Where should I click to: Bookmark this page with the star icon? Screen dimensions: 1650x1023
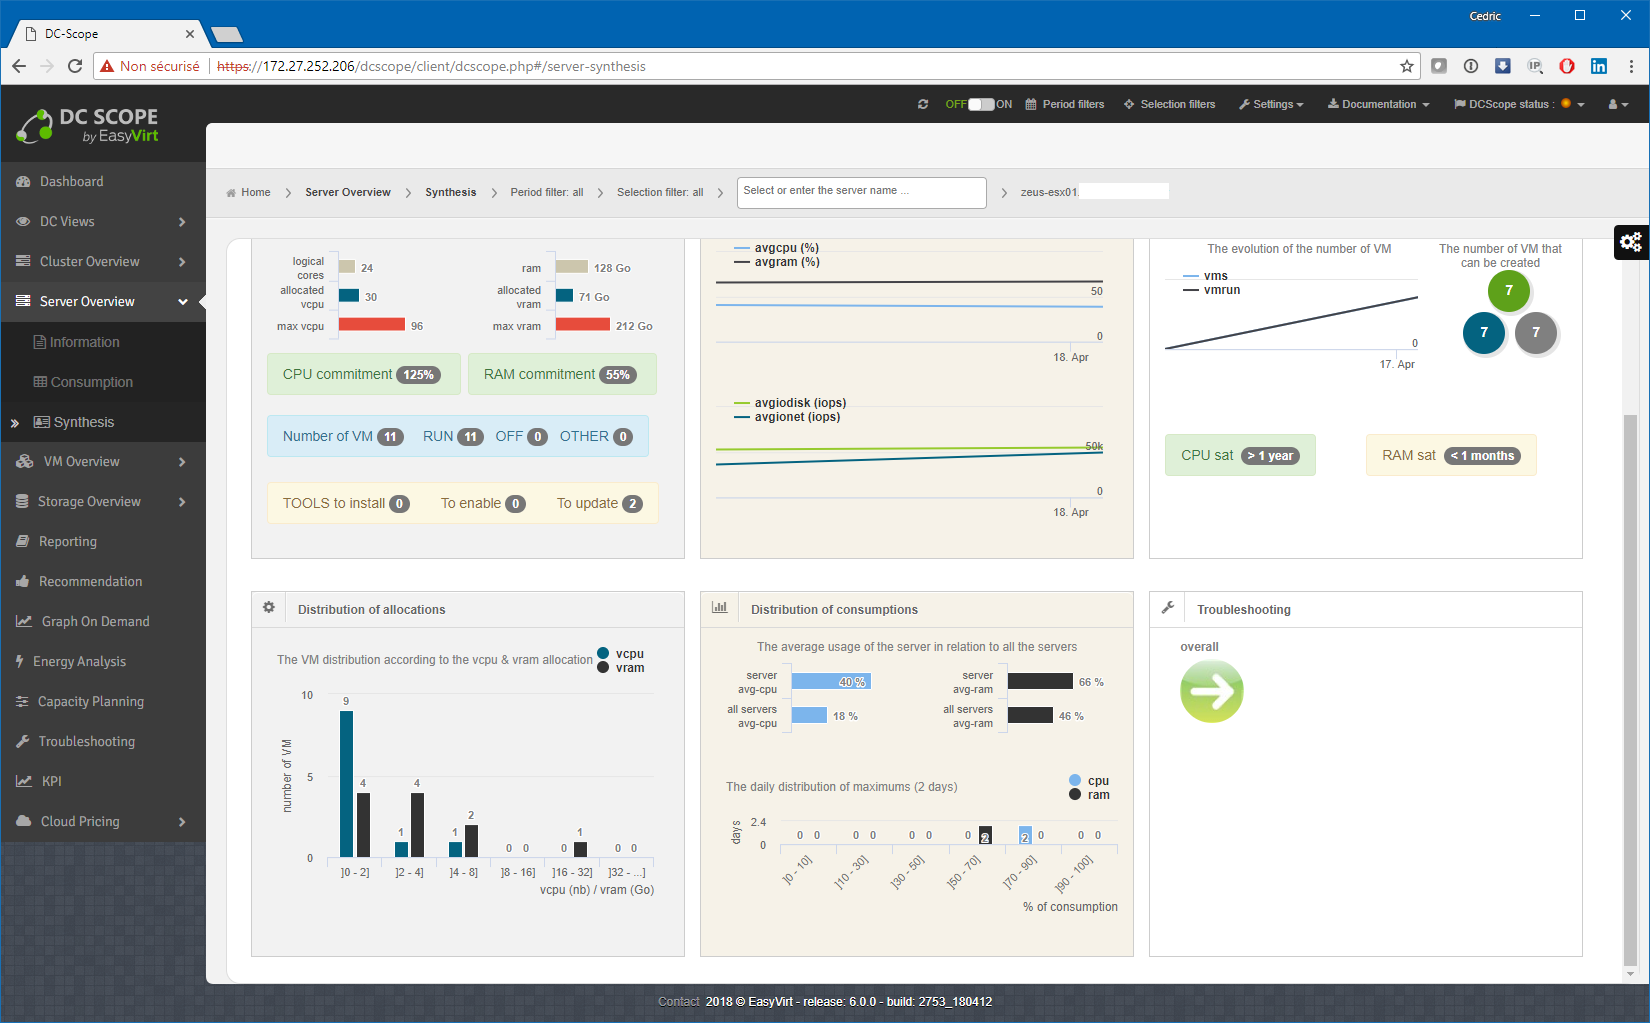(1406, 66)
